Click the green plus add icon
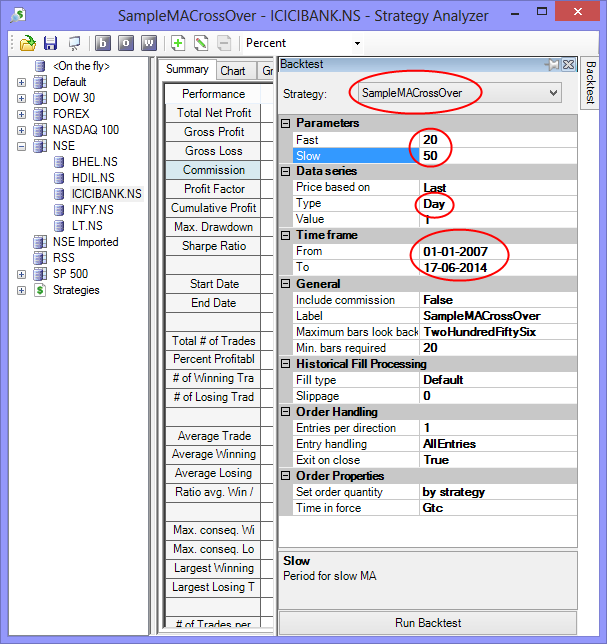Image resolution: width=607 pixels, height=644 pixels. [178, 43]
